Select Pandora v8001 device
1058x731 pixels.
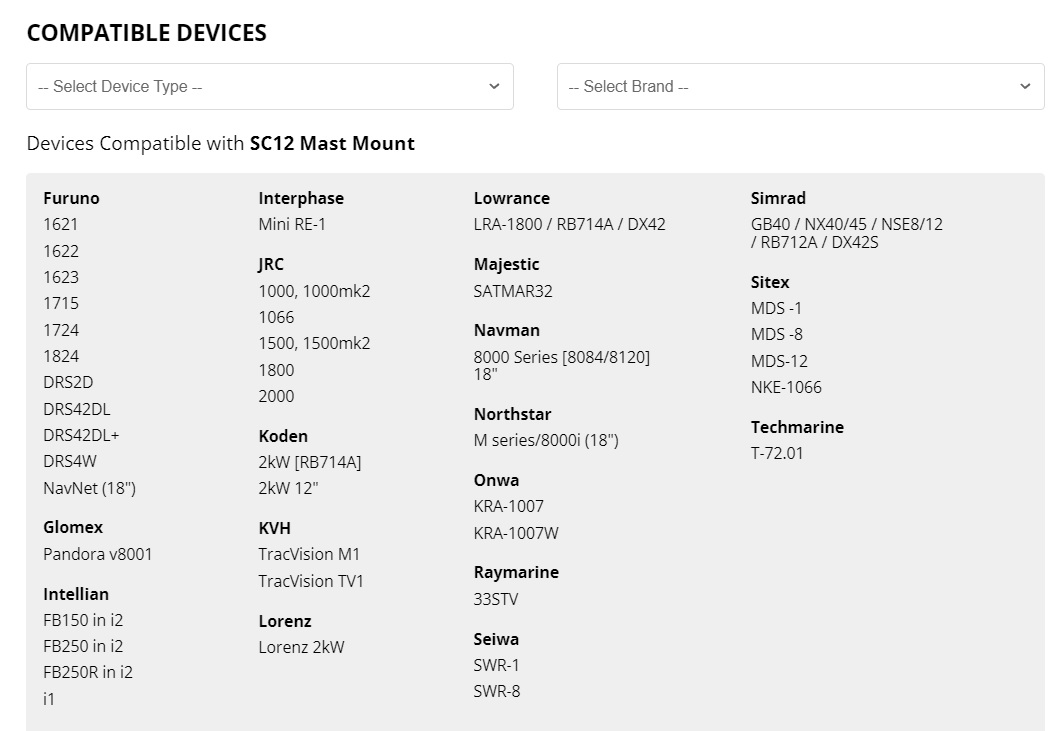click(98, 554)
